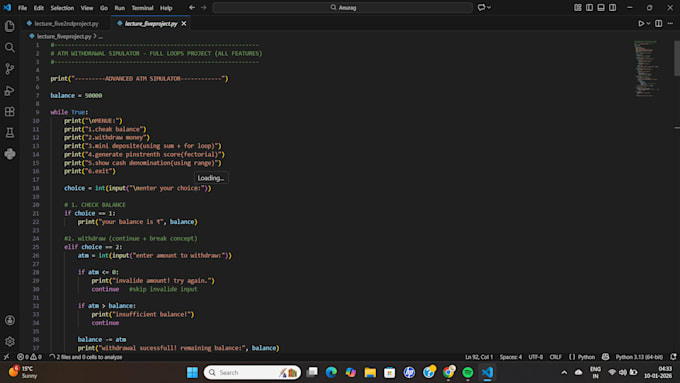Screen dimensions: 680x383
Task: Open the Accounts menu
Action: pos(10,320)
